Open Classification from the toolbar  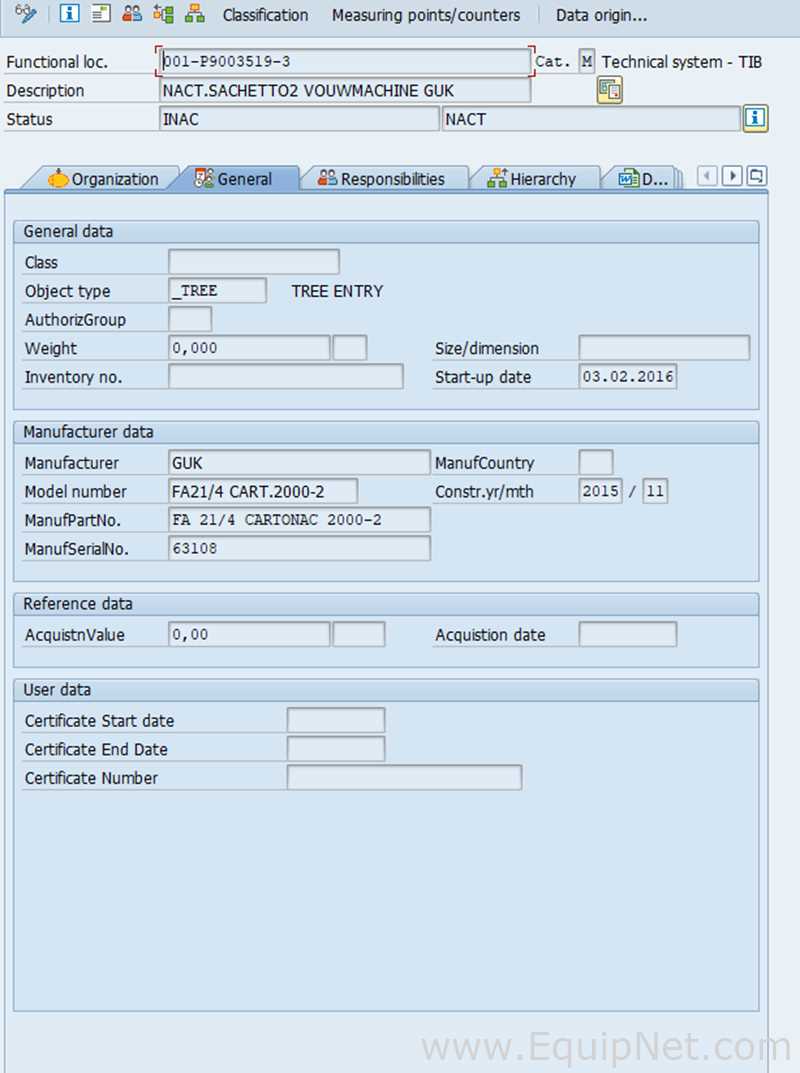pos(266,15)
